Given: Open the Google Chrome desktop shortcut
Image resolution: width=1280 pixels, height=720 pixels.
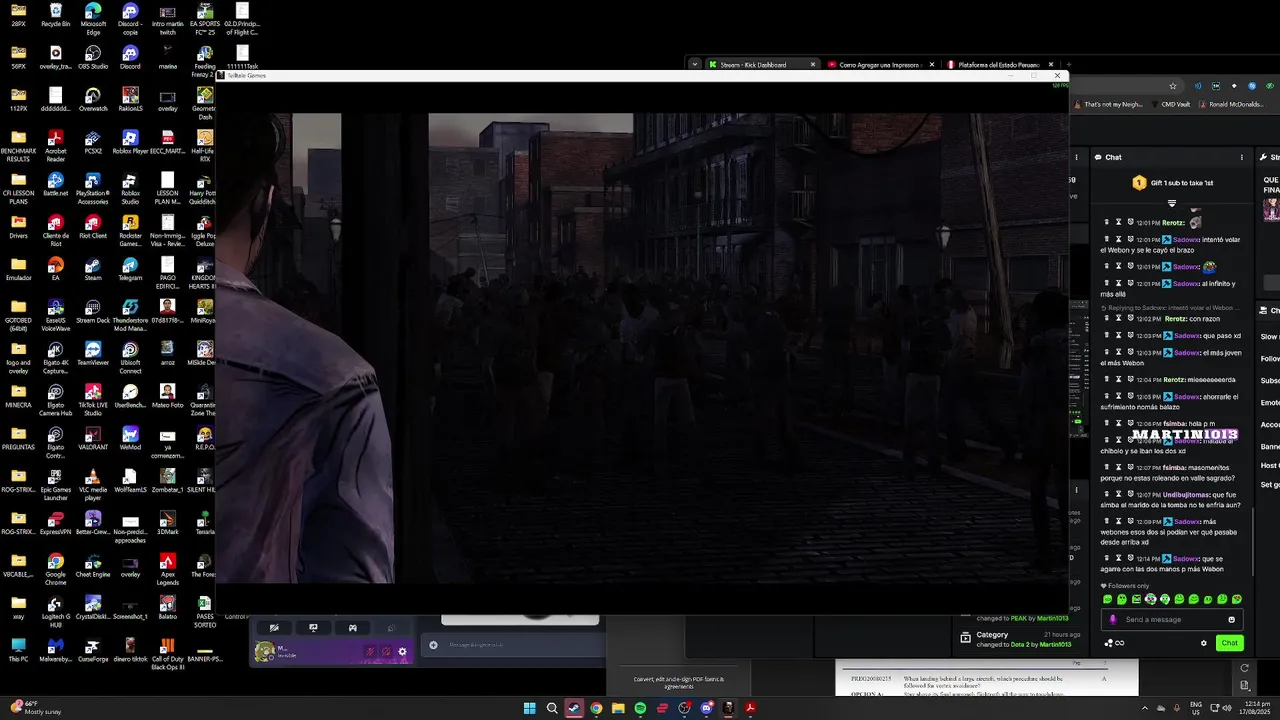Looking at the screenshot, I should [56, 569].
